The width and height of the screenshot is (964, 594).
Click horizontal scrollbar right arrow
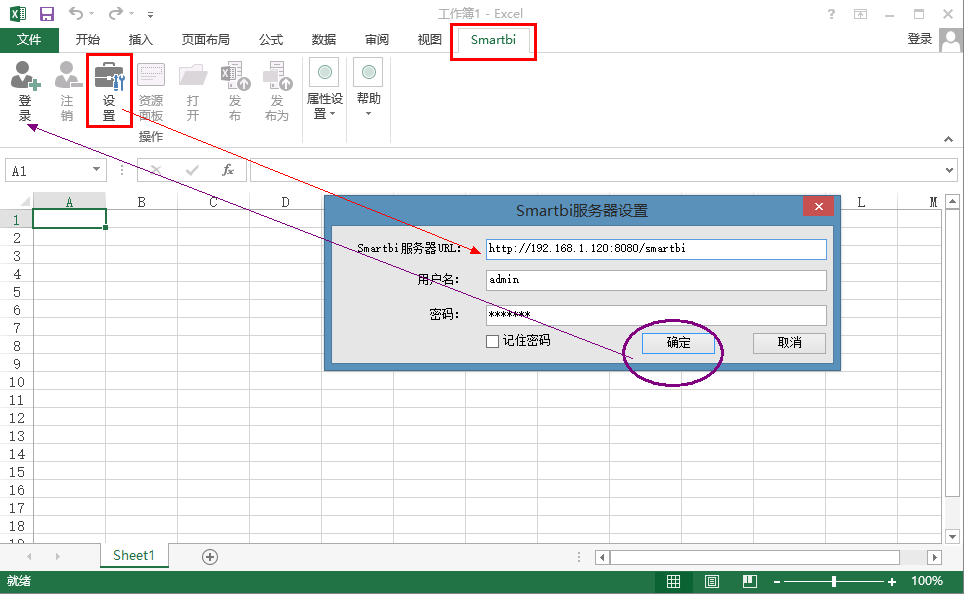pos(934,557)
